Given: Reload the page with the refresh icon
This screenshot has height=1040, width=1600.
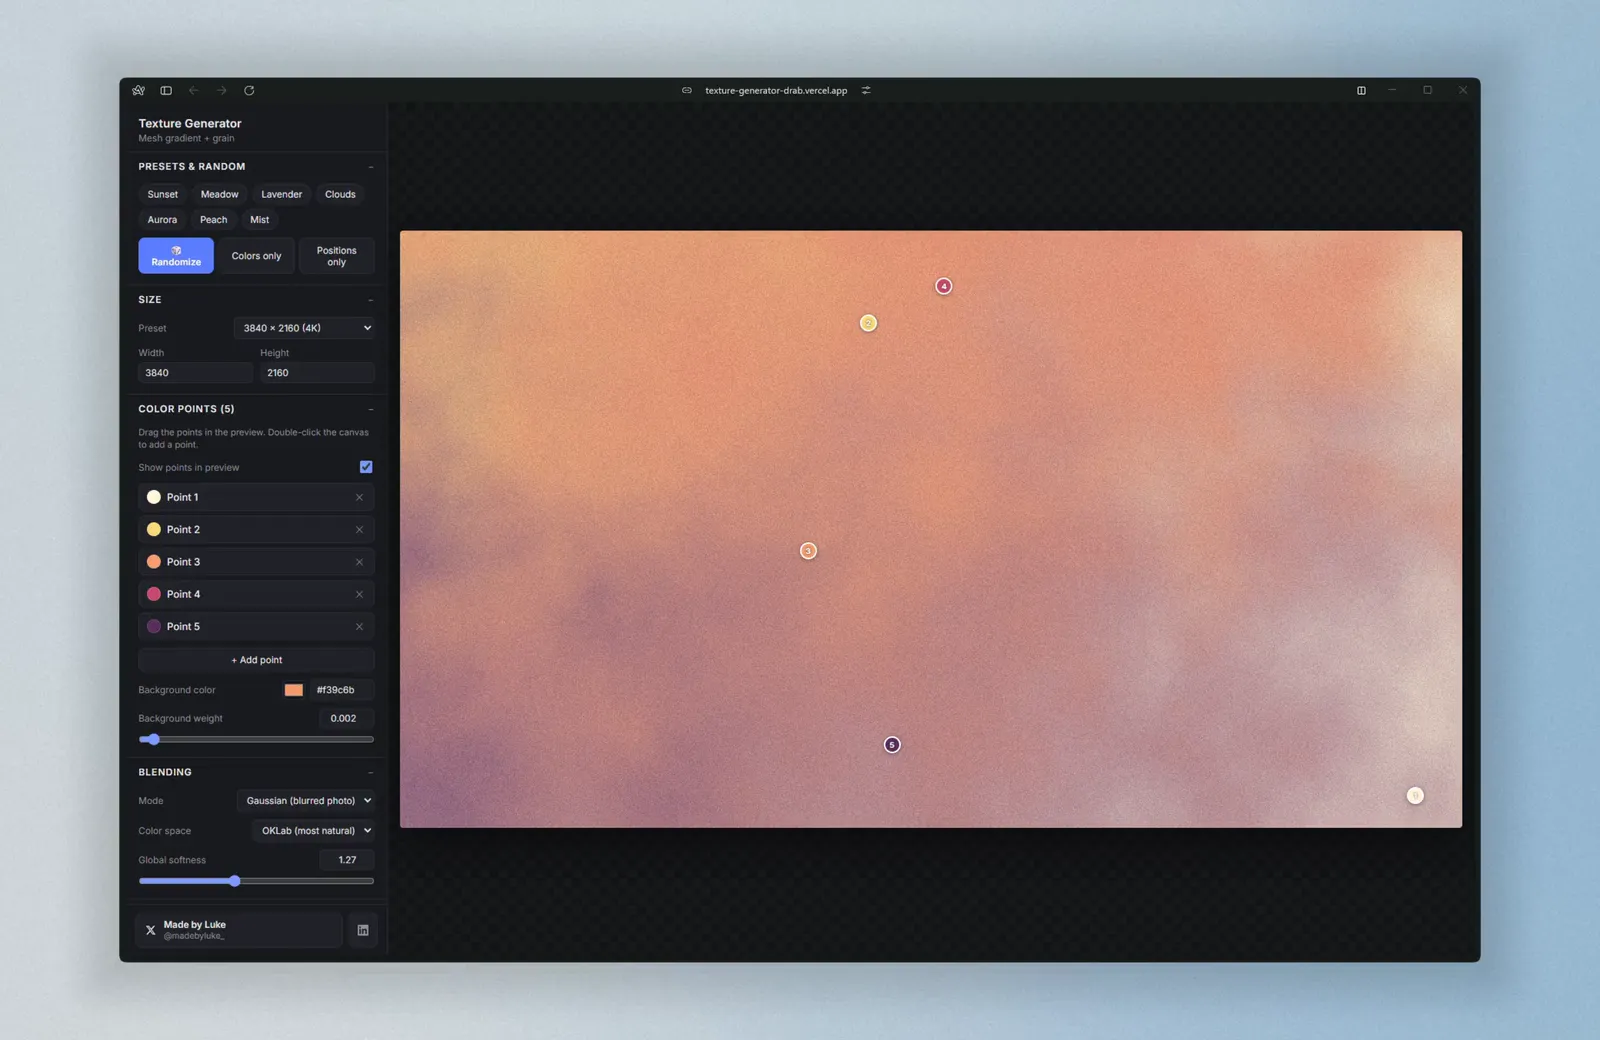Looking at the screenshot, I should (249, 90).
